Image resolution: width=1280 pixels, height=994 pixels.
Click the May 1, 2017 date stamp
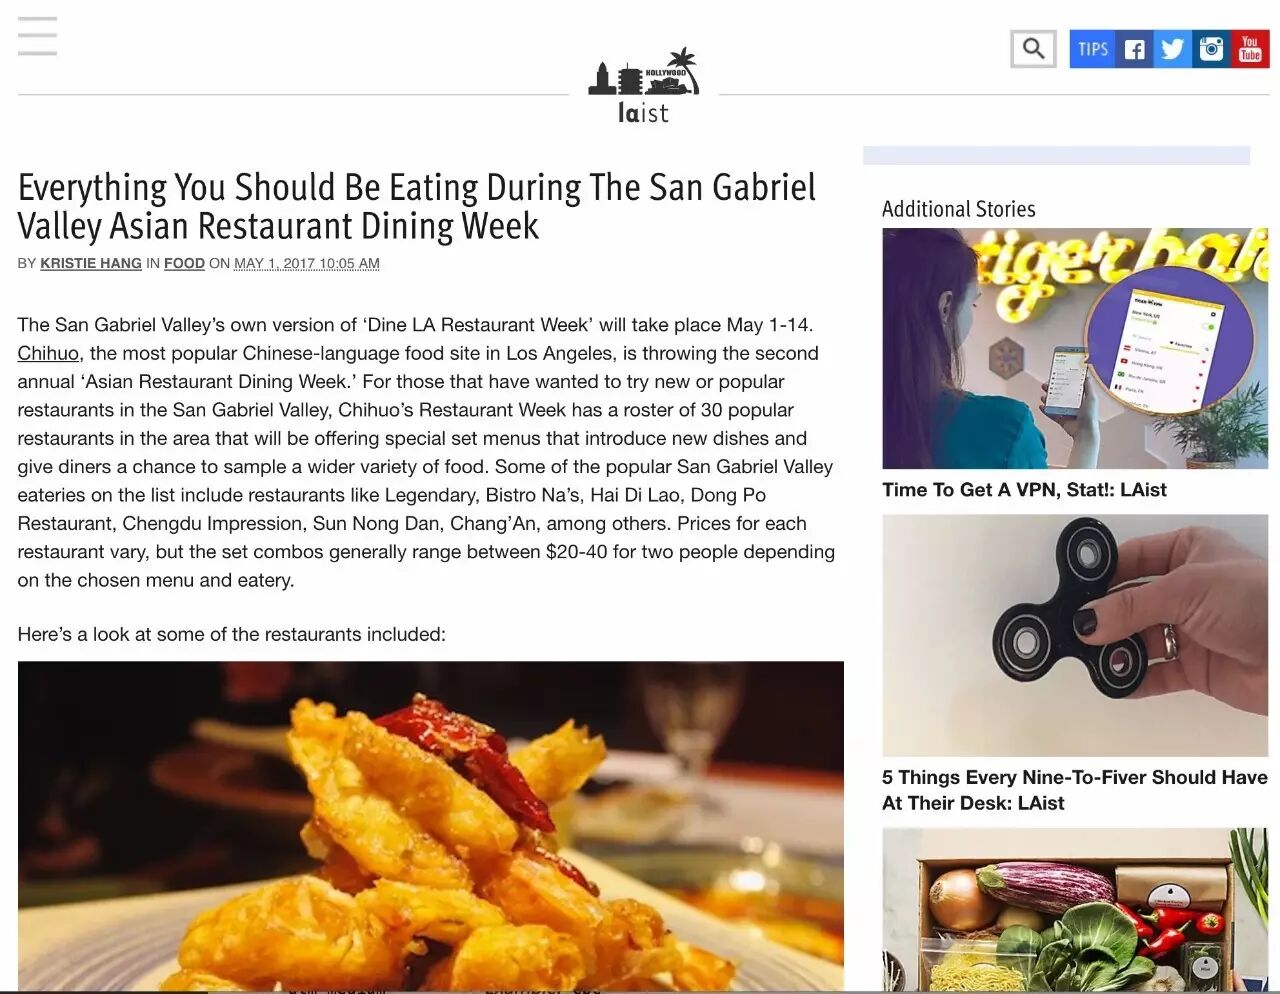tap(307, 263)
